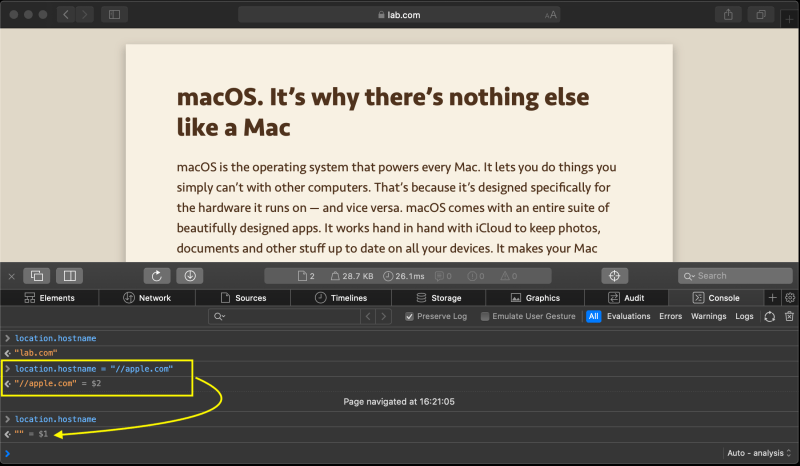Click the "lab.com" result line
Image resolution: width=800 pixels, height=466 pixels.
pos(36,353)
